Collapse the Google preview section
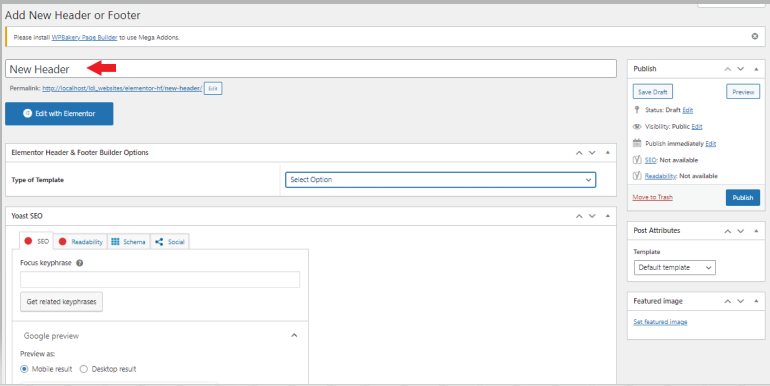This screenshot has height=386, width=770. (x=294, y=335)
